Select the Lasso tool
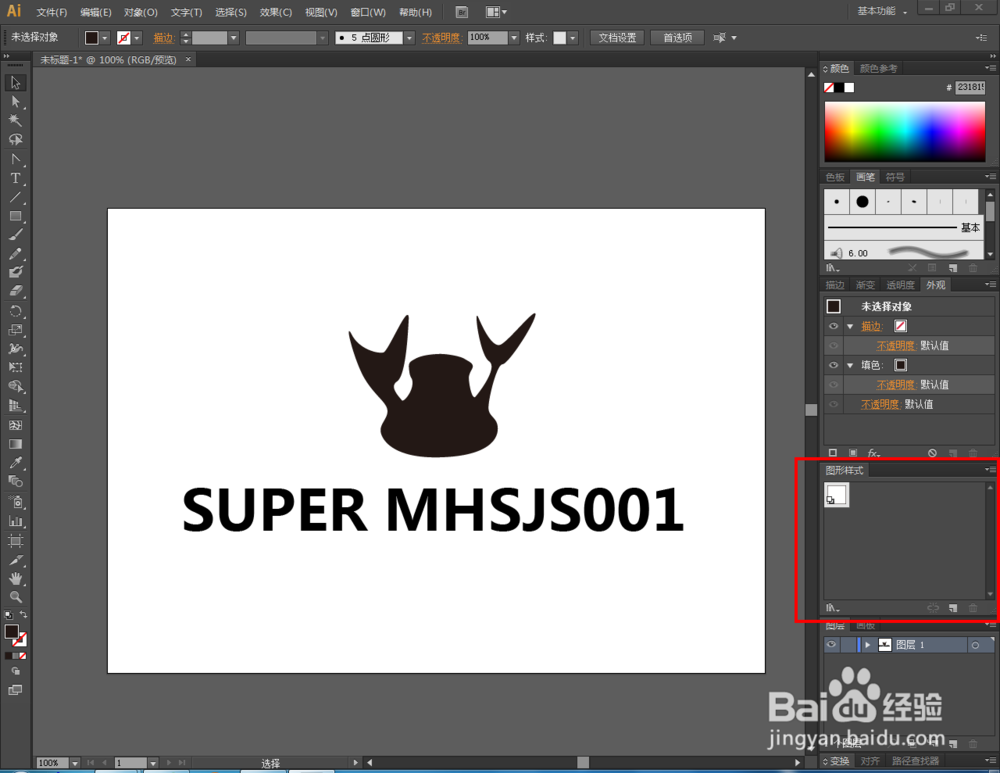The image size is (1000, 773). [15, 139]
